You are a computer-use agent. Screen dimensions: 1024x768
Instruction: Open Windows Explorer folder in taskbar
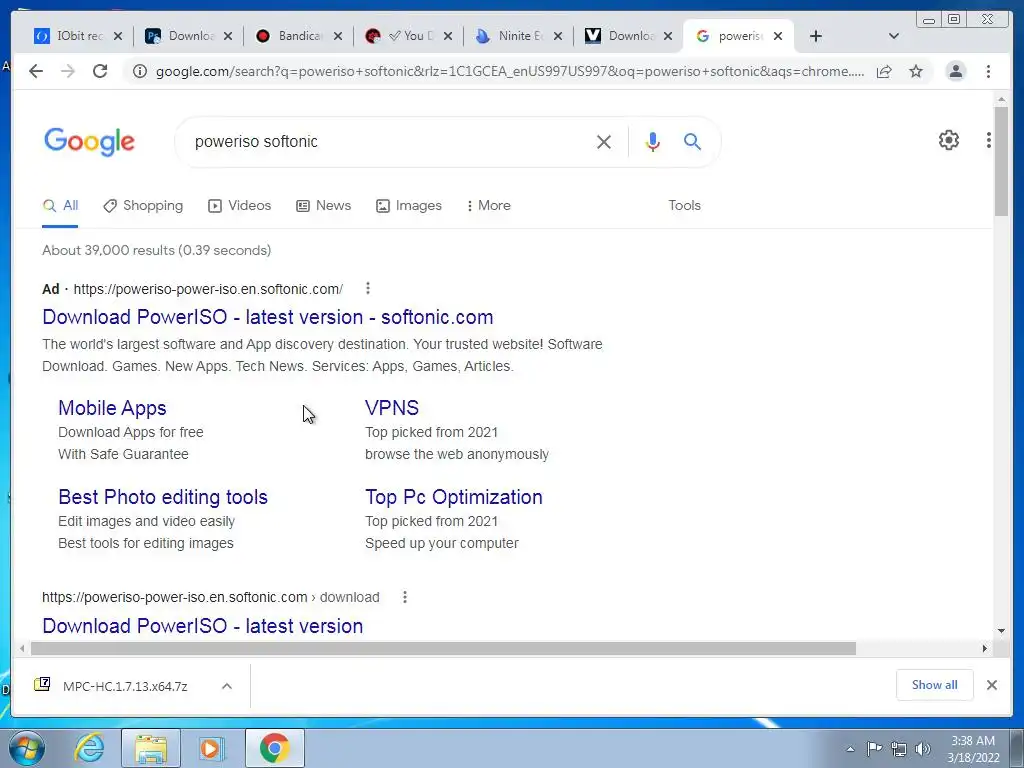[x=151, y=748]
